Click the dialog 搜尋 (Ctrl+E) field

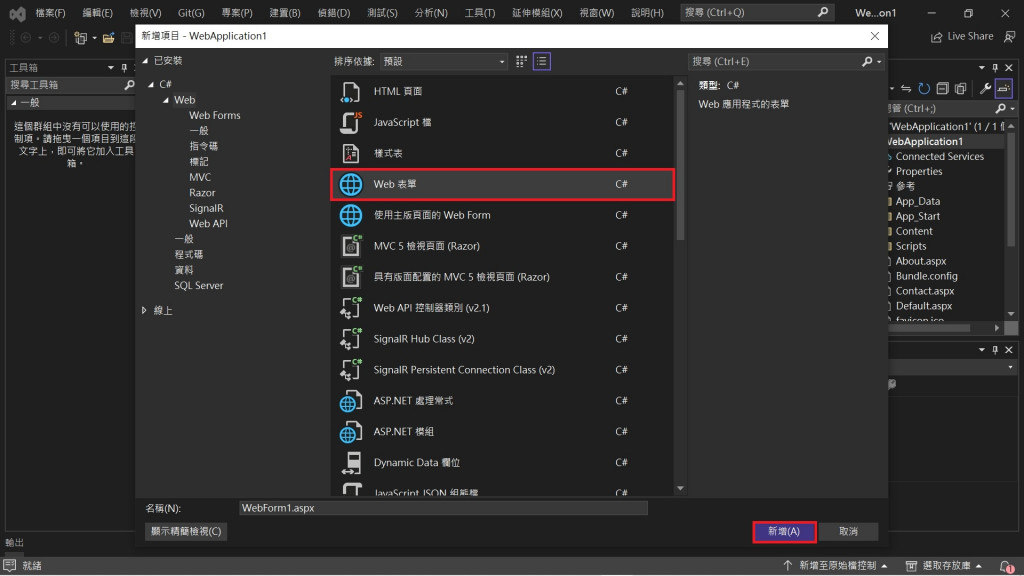776,61
